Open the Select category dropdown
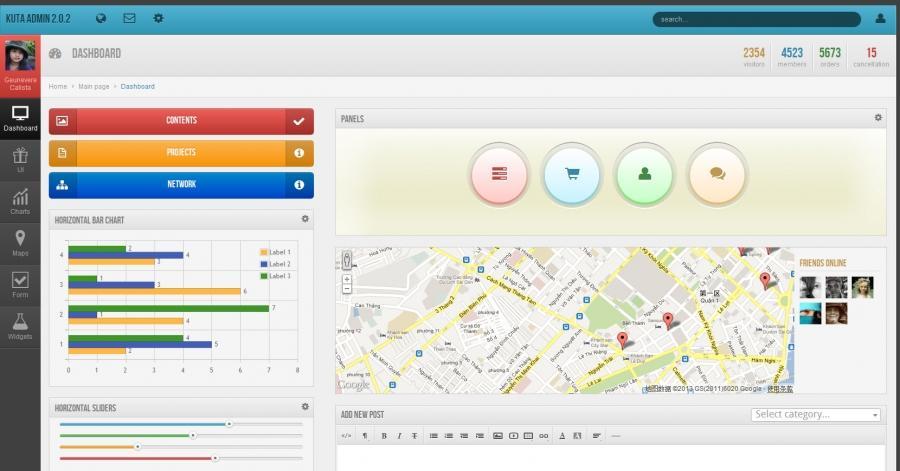This screenshot has height=471, width=900. click(x=816, y=415)
